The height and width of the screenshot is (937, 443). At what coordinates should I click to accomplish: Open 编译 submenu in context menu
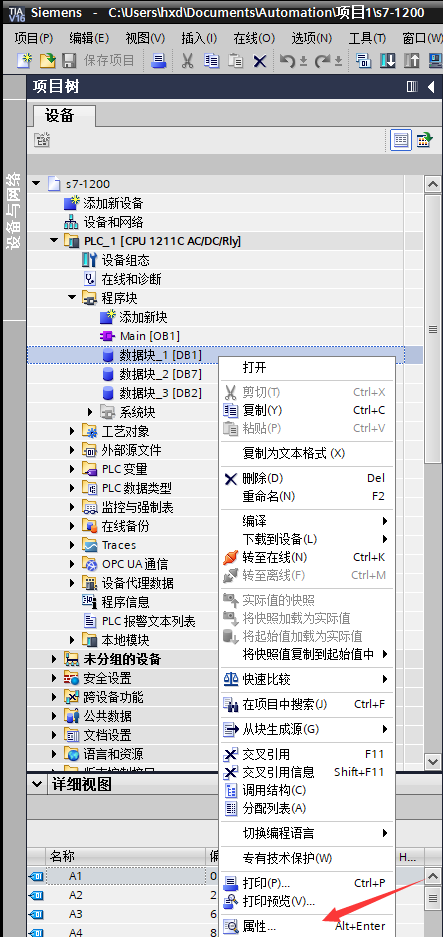(307, 521)
